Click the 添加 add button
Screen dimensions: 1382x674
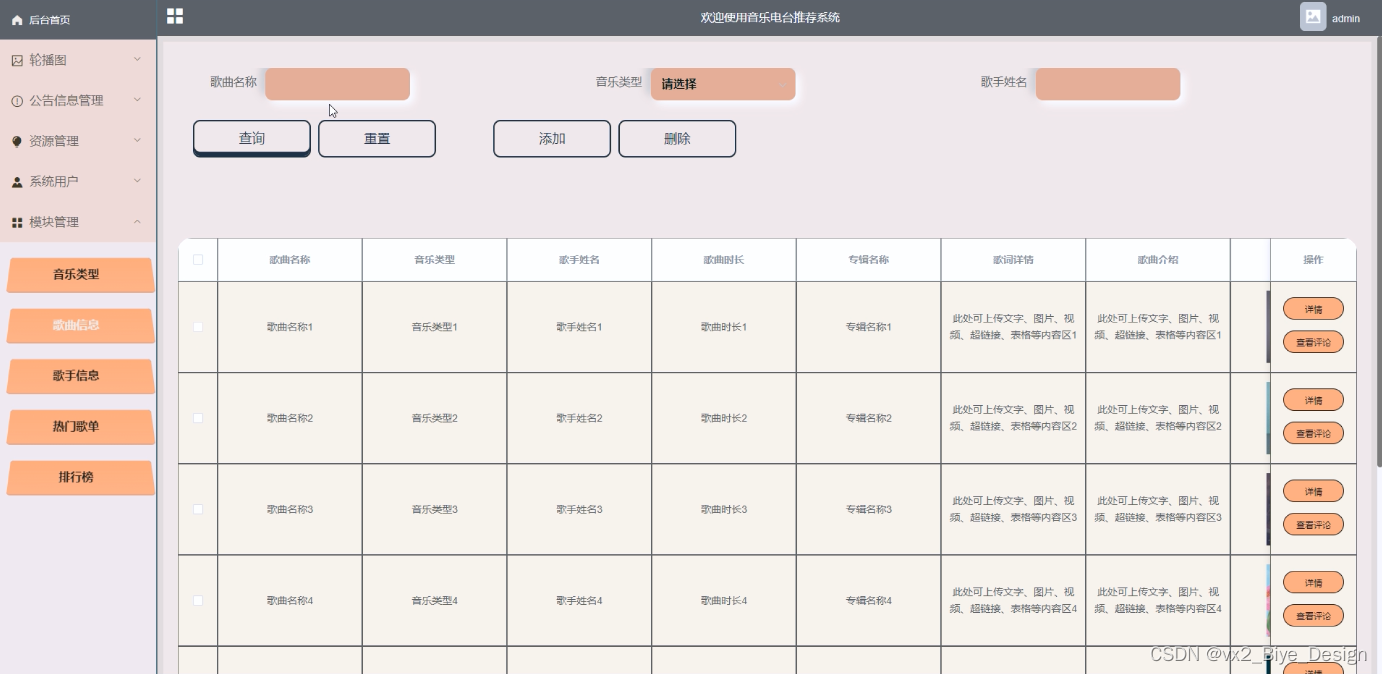[x=552, y=139]
